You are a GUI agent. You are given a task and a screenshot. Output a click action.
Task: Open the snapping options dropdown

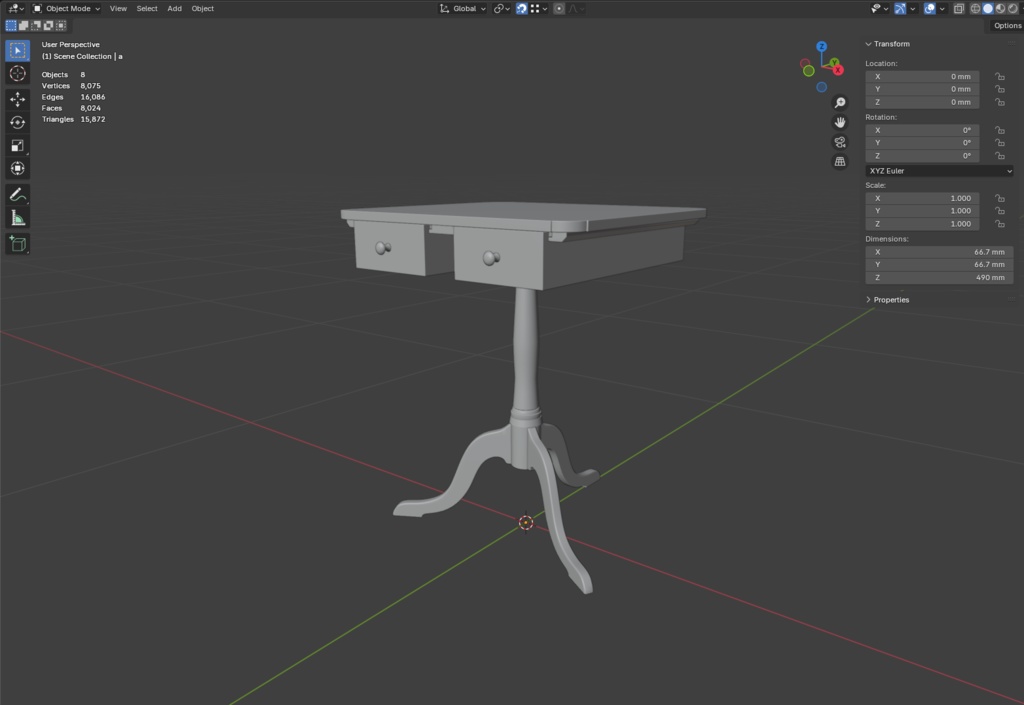[x=539, y=8]
